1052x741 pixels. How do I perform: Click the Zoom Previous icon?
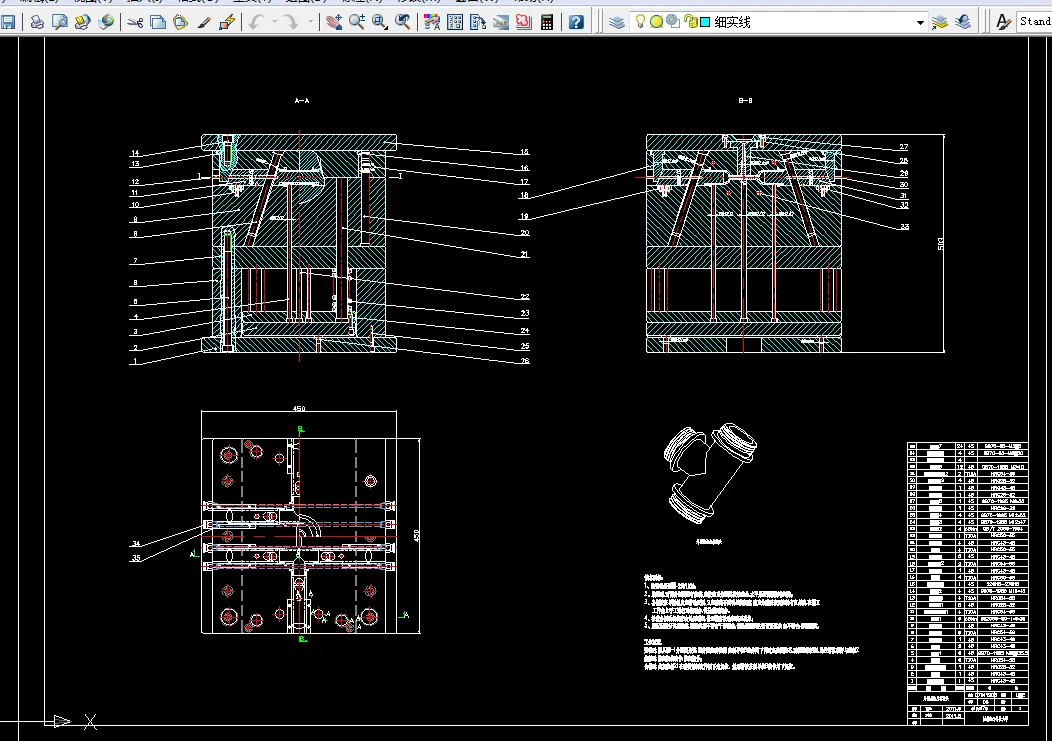pos(403,22)
